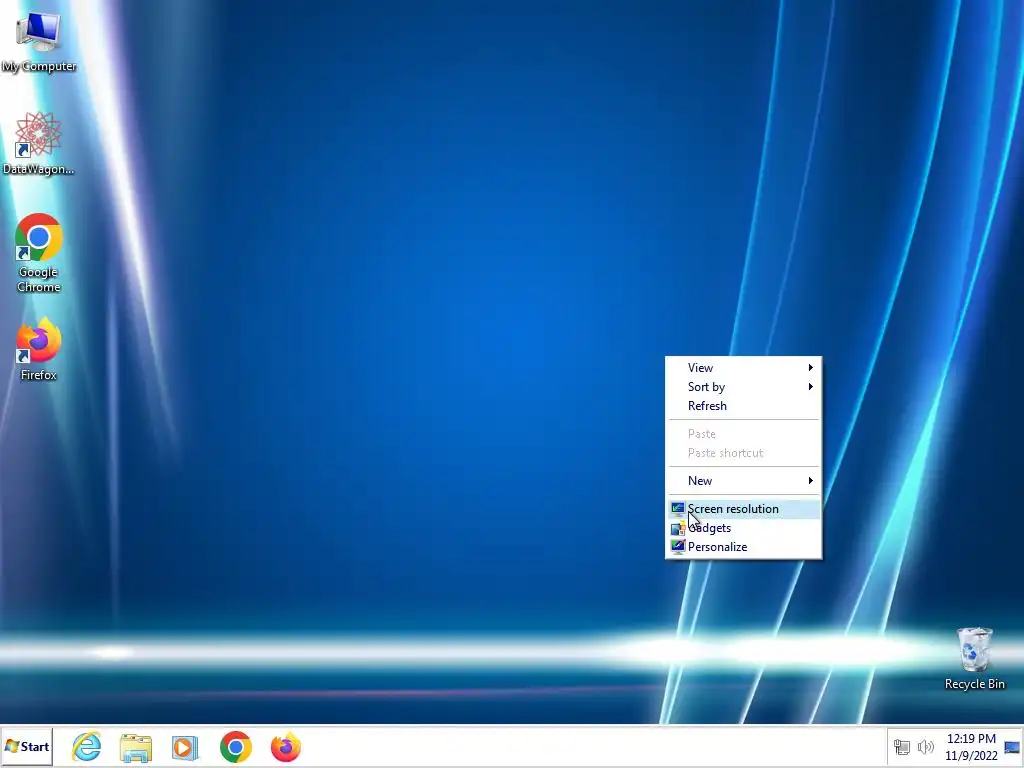Choose Personalize in the context menu
The width and height of the screenshot is (1024, 768).
743,547
